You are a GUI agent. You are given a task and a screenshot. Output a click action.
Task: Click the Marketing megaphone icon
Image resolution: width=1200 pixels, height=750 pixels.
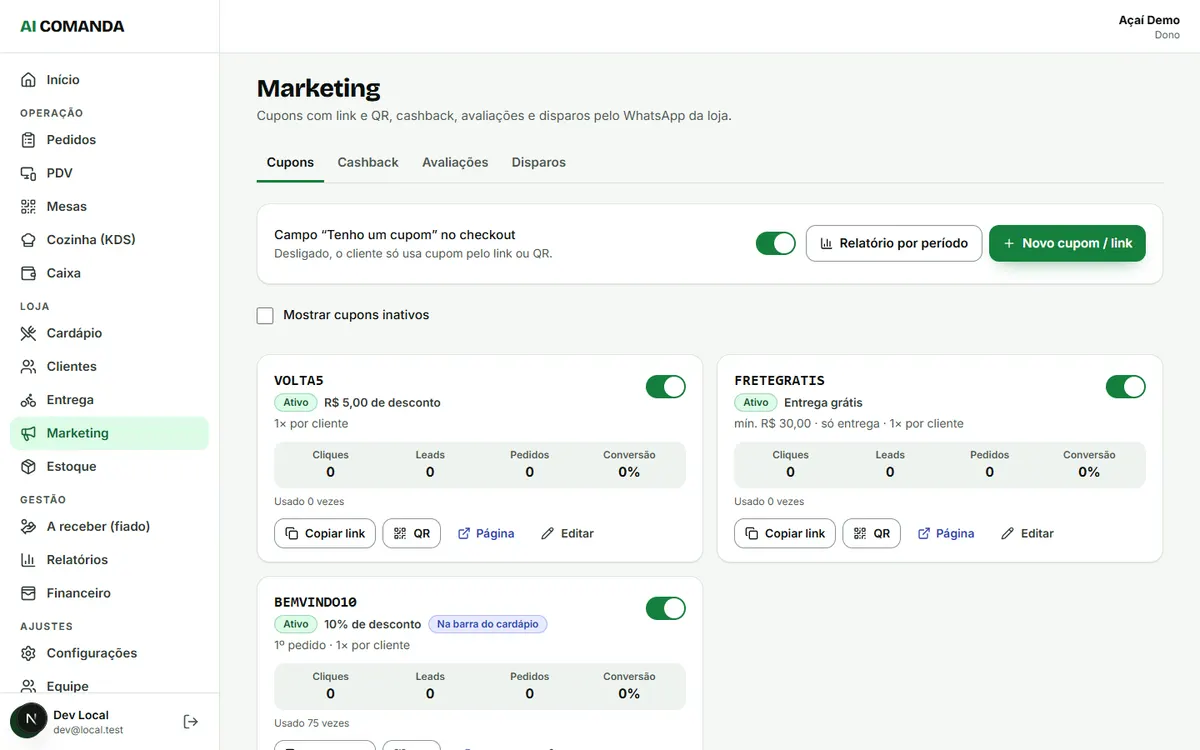click(28, 433)
